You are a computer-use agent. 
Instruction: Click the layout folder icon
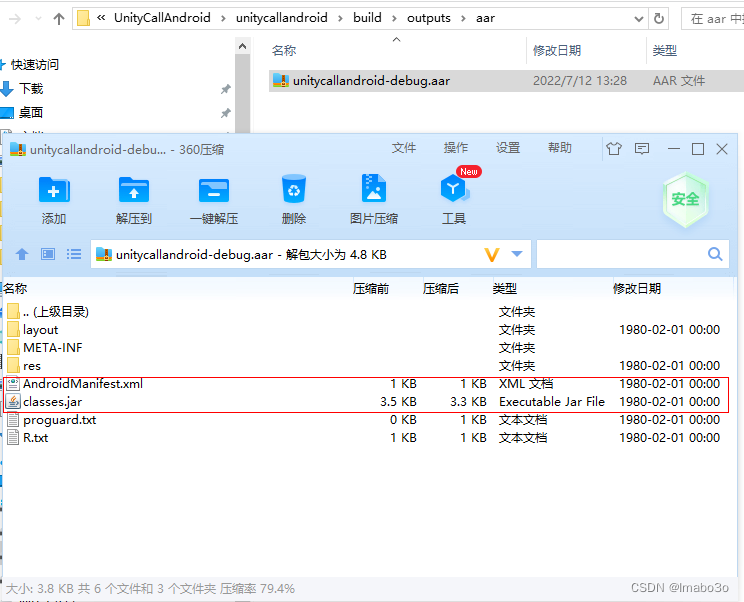(x=14, y=330)
